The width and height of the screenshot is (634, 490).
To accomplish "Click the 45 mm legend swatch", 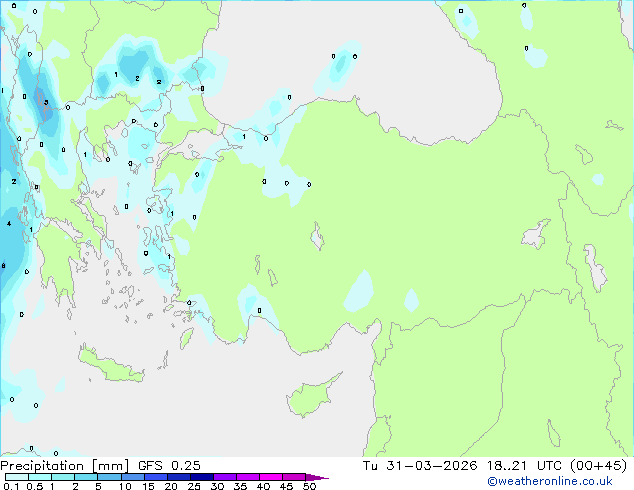I will [294, 477].
